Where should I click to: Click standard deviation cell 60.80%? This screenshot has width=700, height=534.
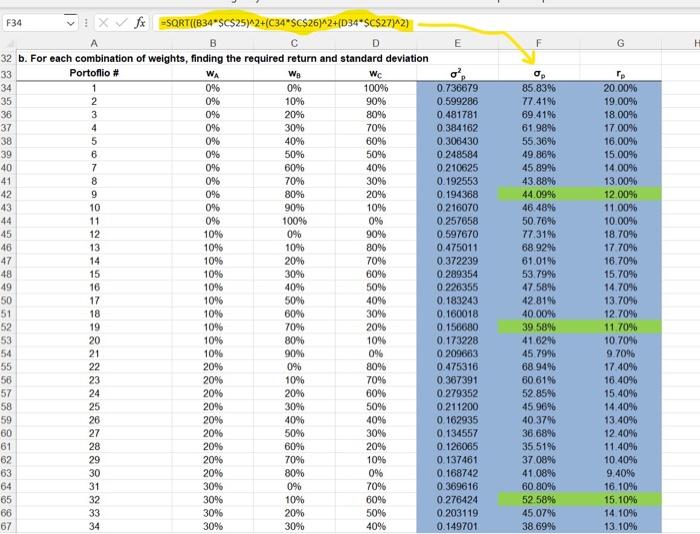coord(539,486)
